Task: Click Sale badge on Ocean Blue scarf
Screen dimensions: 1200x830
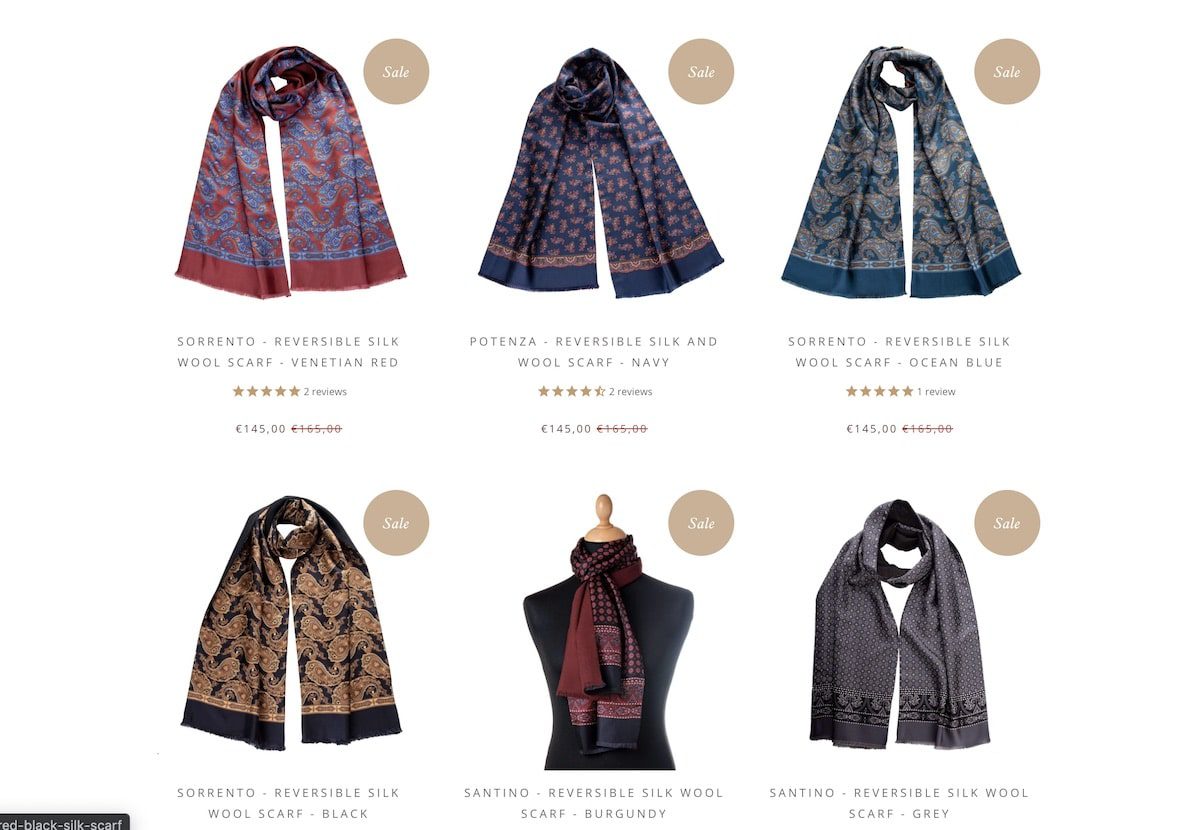Action: 1007,71
